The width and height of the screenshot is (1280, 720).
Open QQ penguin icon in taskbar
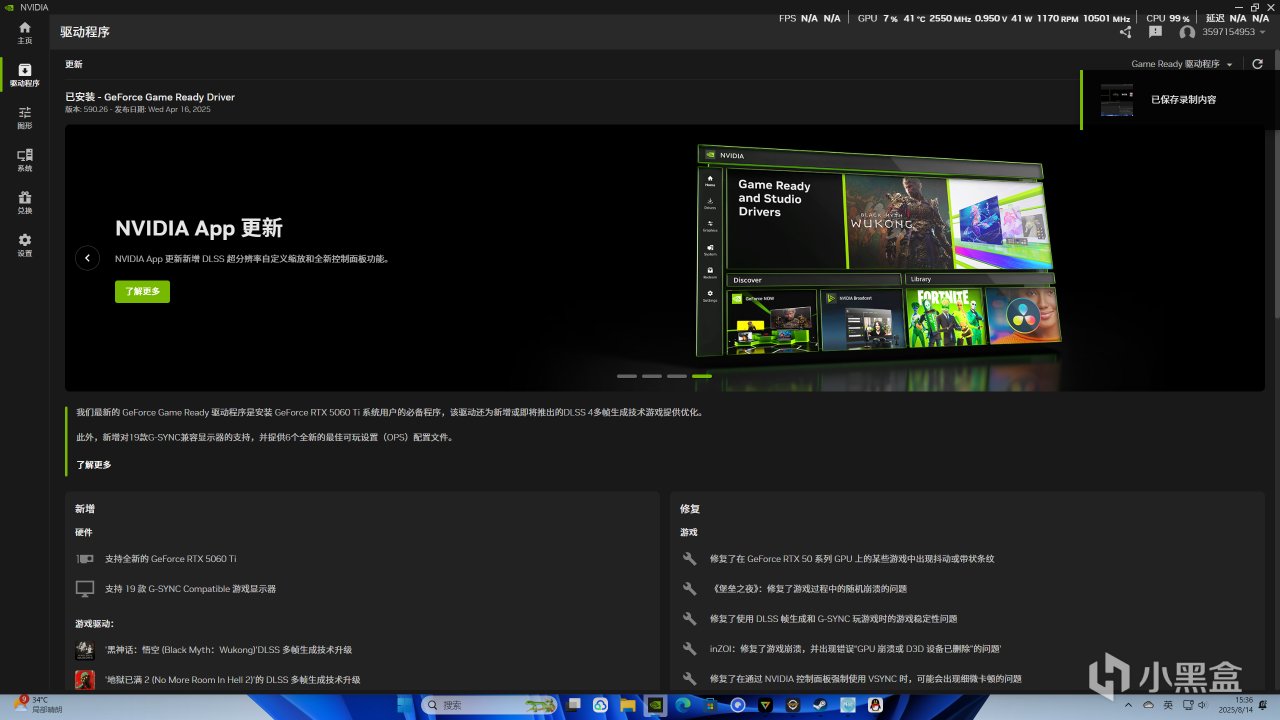point(875,705)
